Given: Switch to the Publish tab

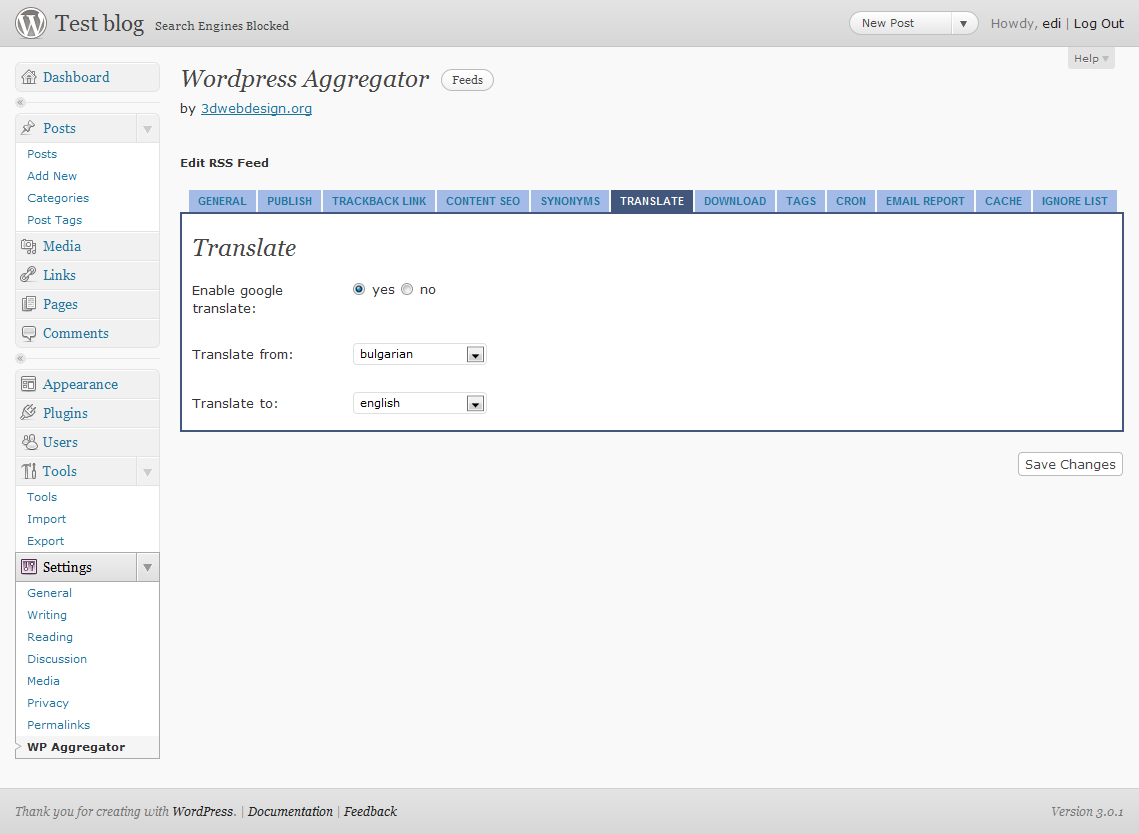Looking at the screenshot, I should [x=289, y=201].
